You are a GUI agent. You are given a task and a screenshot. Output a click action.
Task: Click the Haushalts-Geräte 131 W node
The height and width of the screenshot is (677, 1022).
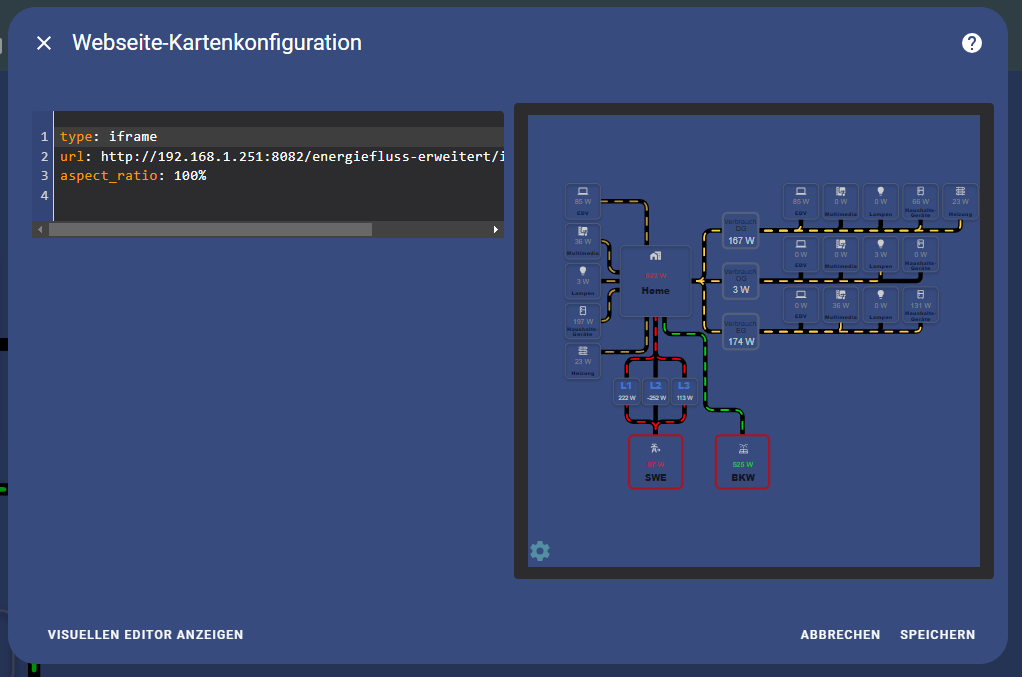tap(920, 305)
